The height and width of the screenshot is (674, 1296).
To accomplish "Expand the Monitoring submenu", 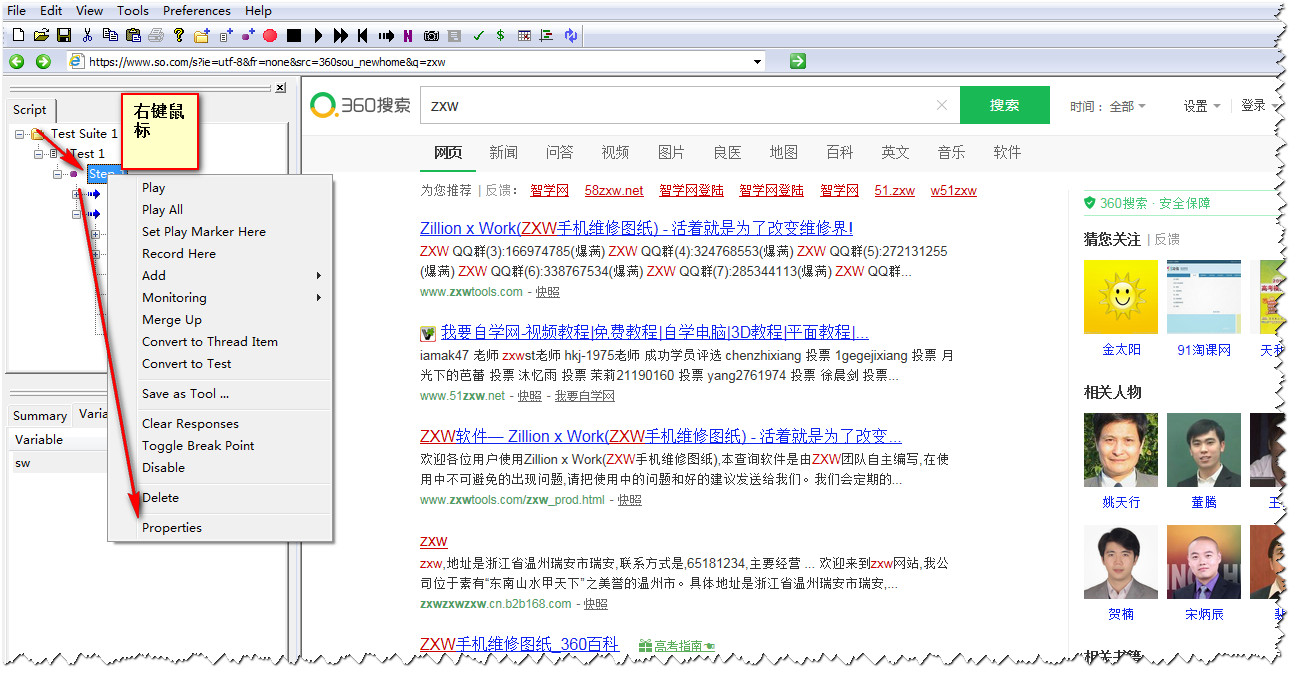I will 220,297.
